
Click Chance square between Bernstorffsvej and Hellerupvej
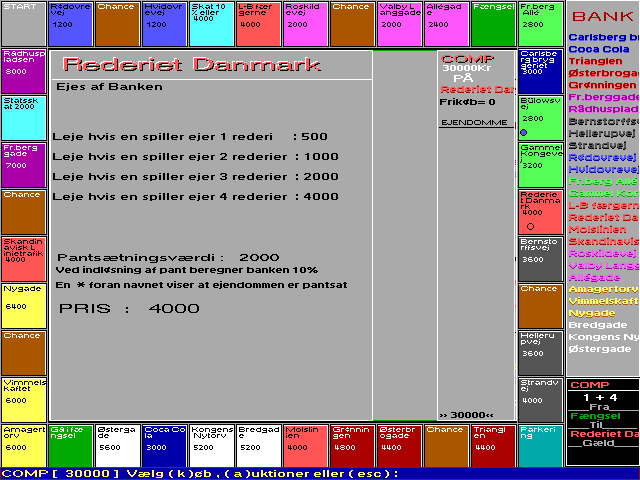541,306
